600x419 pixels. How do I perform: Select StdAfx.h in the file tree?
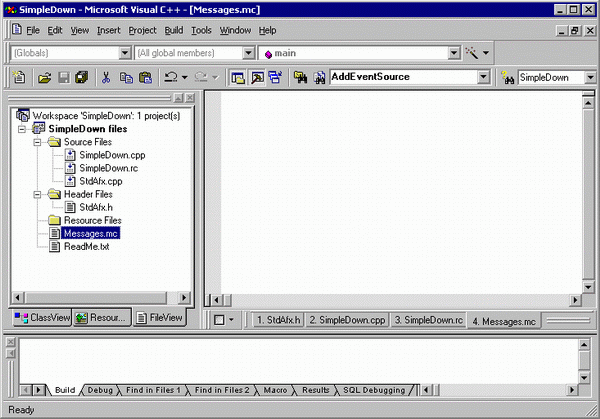96,207
